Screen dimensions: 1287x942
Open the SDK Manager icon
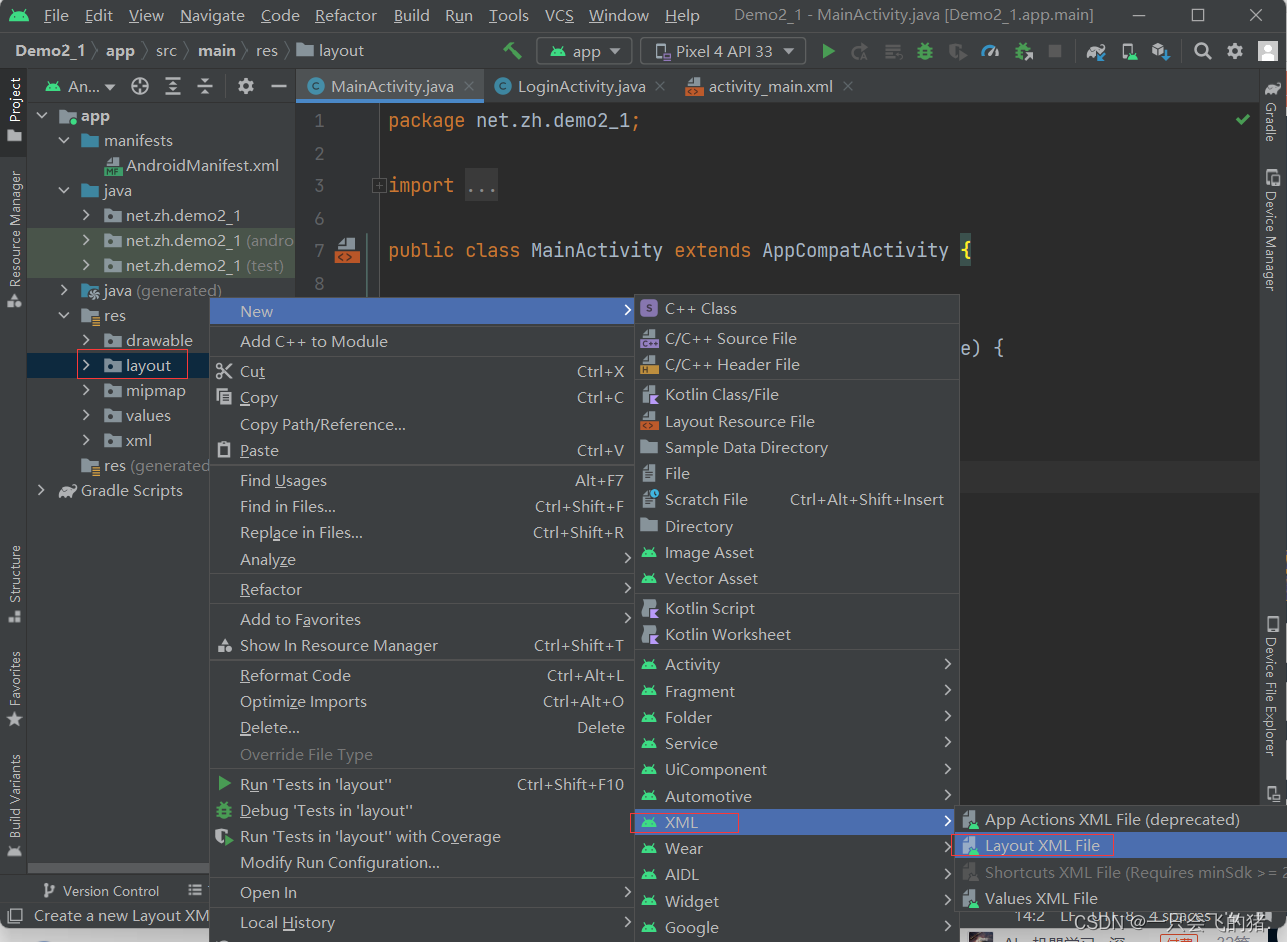(x=1160, y=51)
